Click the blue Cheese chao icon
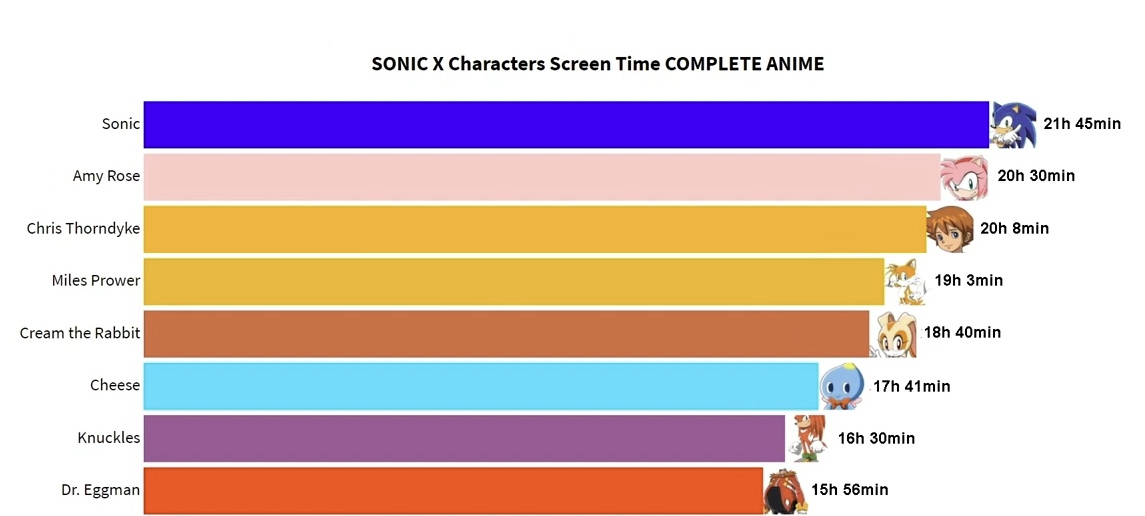Screen dimensions: 1145x516 coord(841,386)
